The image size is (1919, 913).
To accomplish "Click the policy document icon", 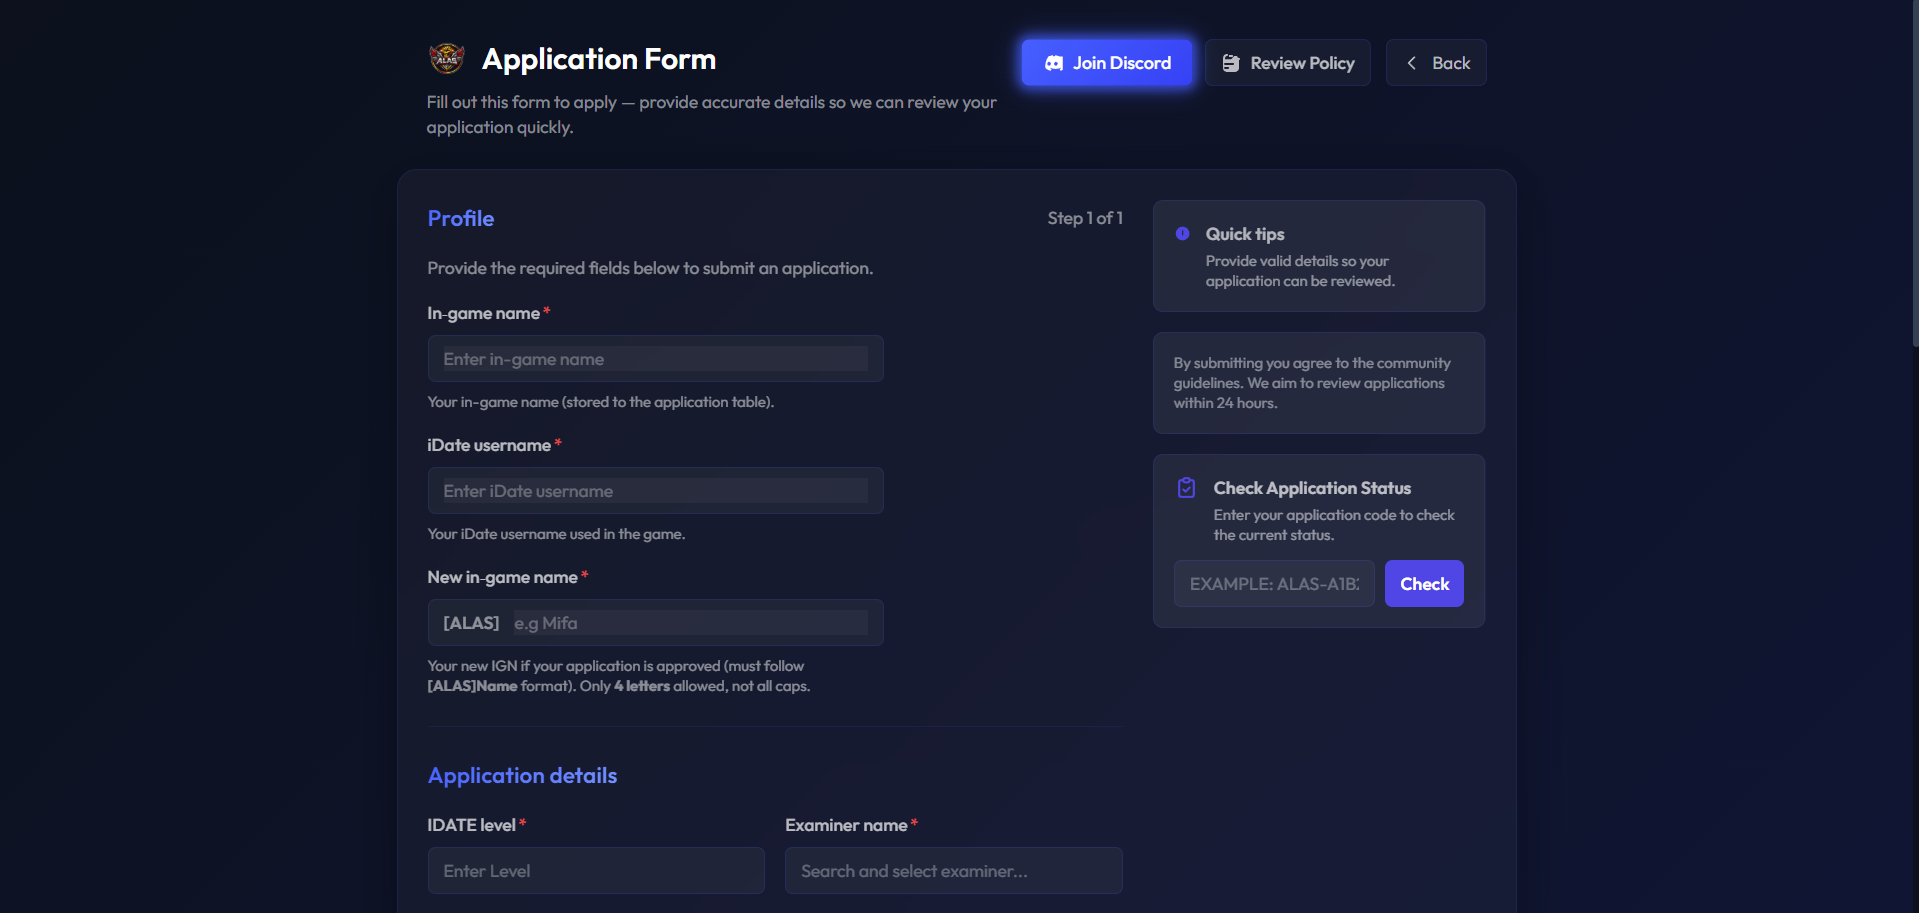I will tap(1231, 63).
